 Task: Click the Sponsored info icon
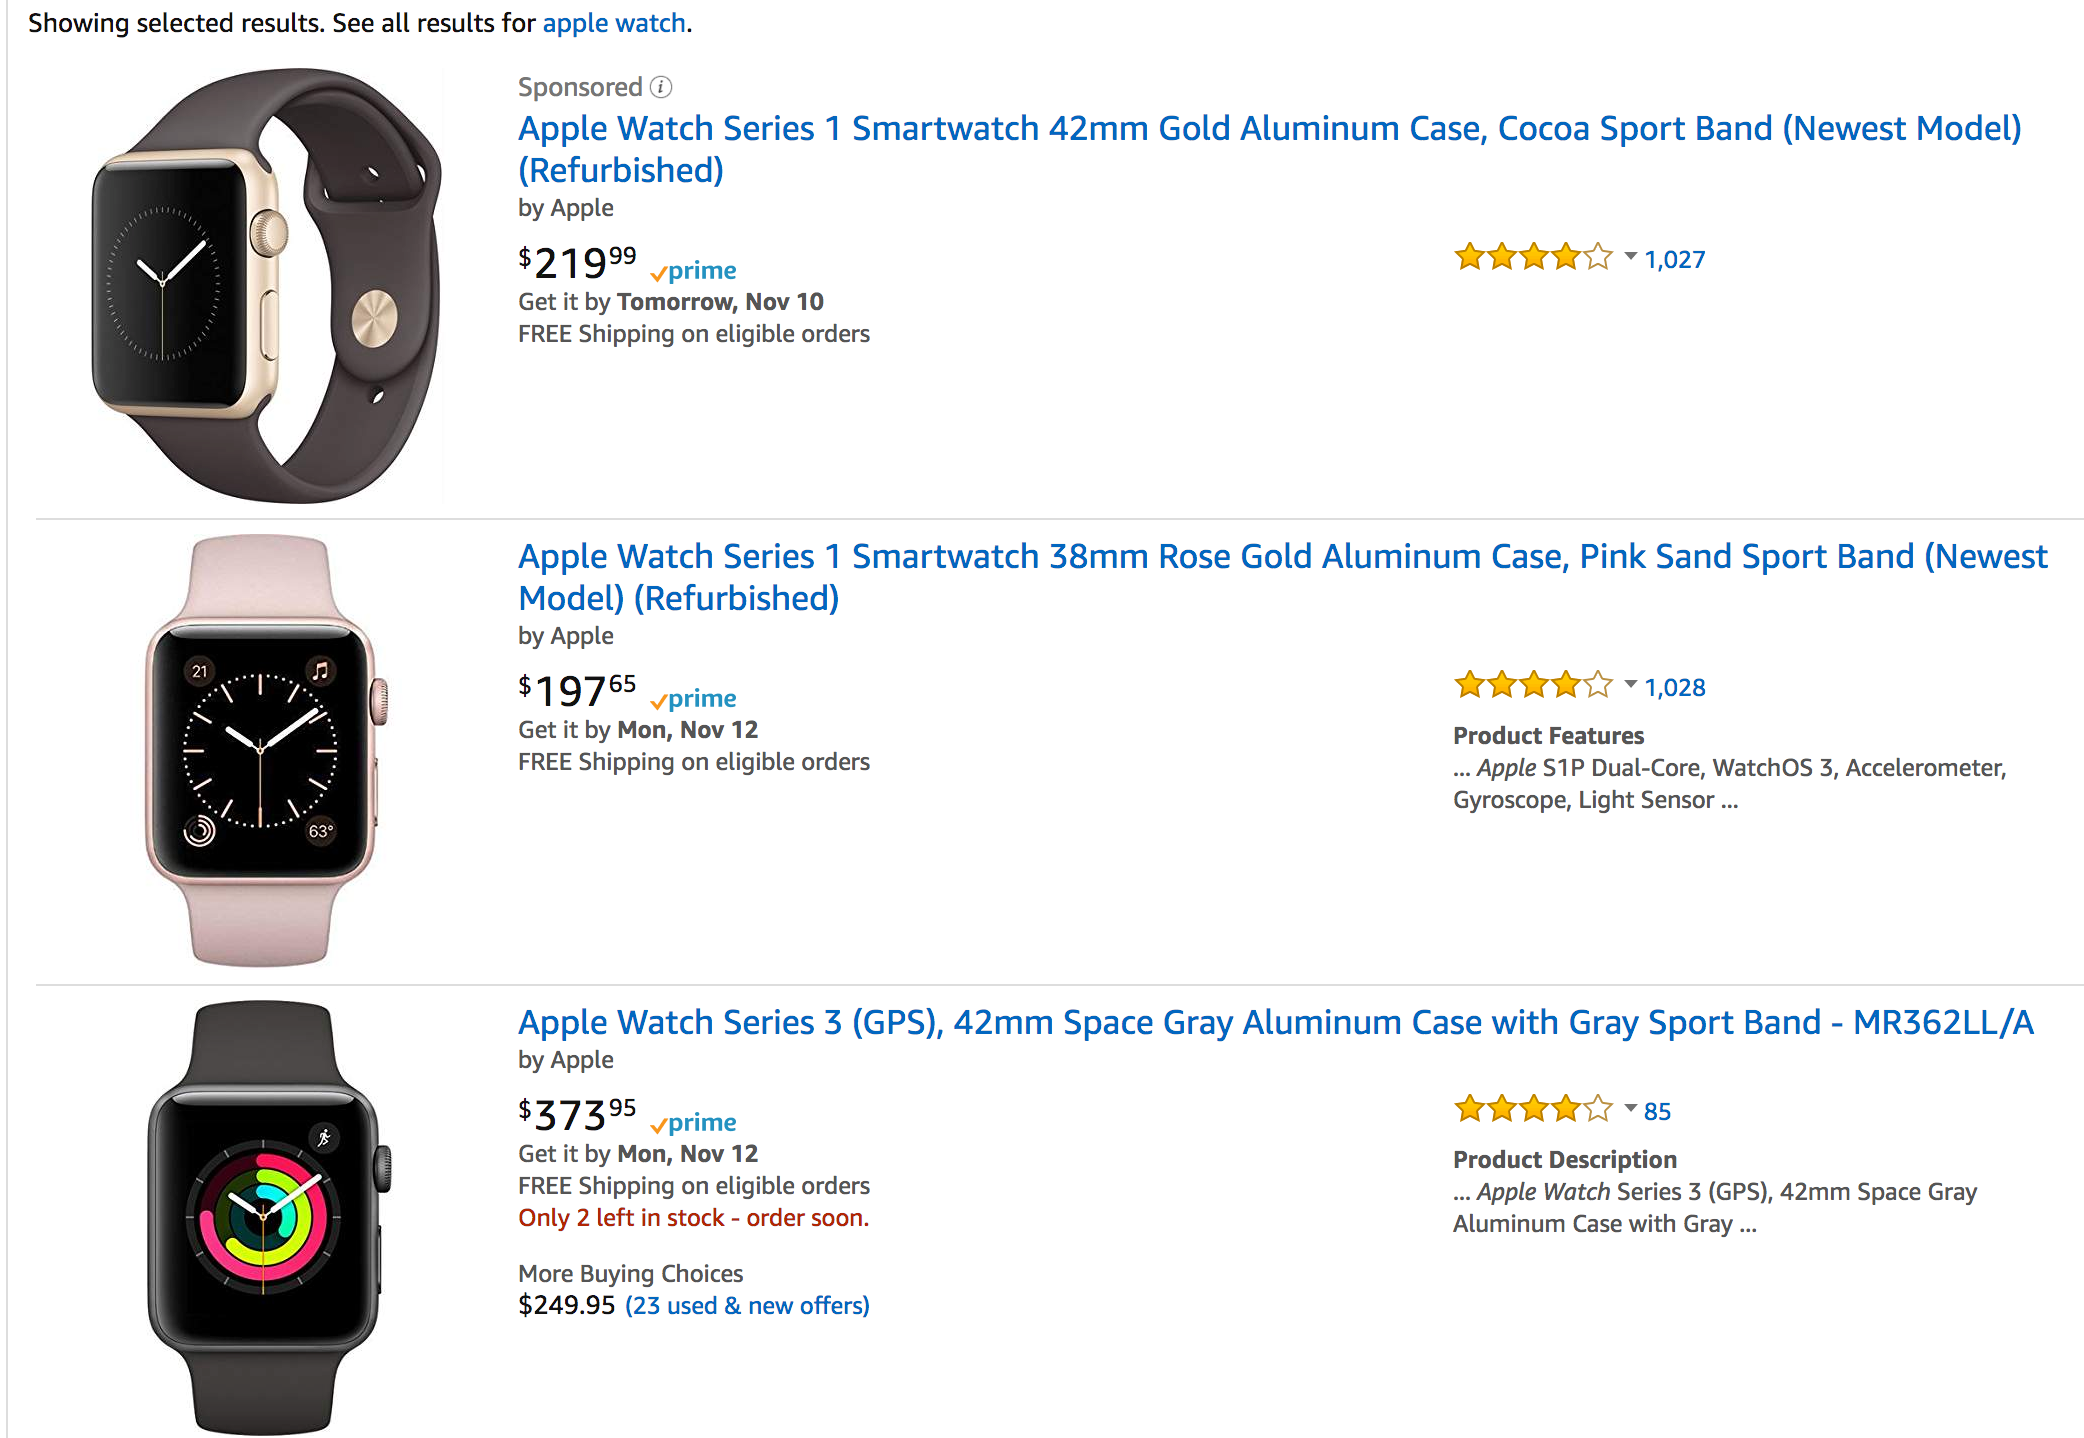tap(661, 87)
